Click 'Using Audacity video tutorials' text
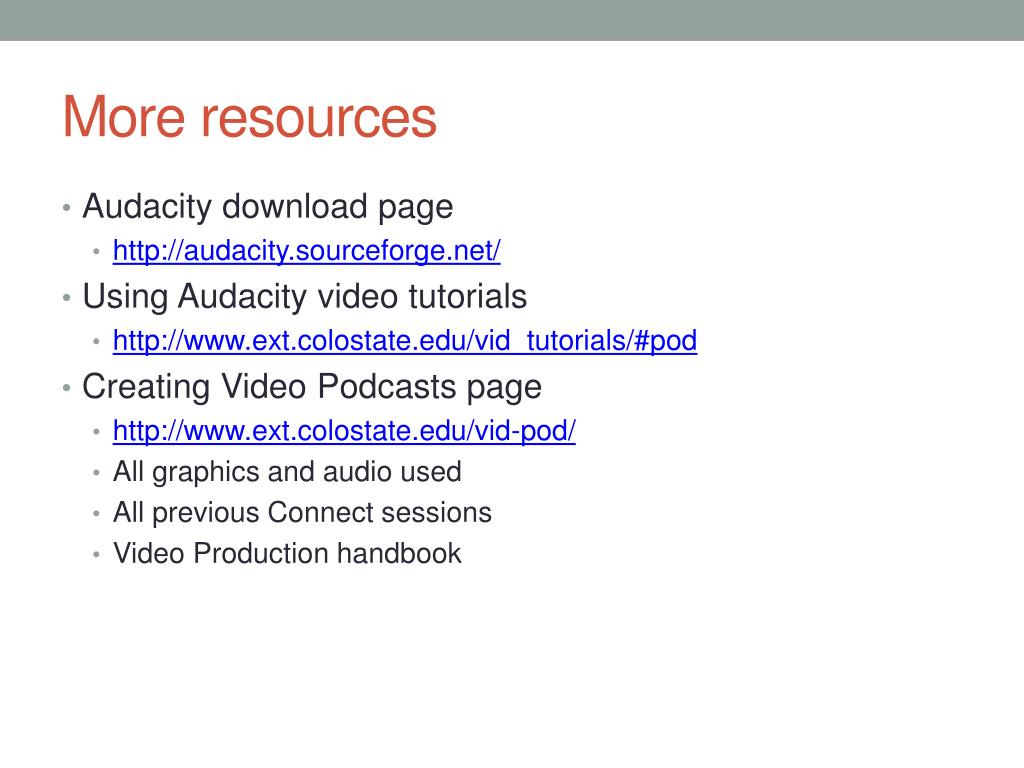Image resolution: width=1024 pixels, height=768 pixels. click(x=304, y=296)
